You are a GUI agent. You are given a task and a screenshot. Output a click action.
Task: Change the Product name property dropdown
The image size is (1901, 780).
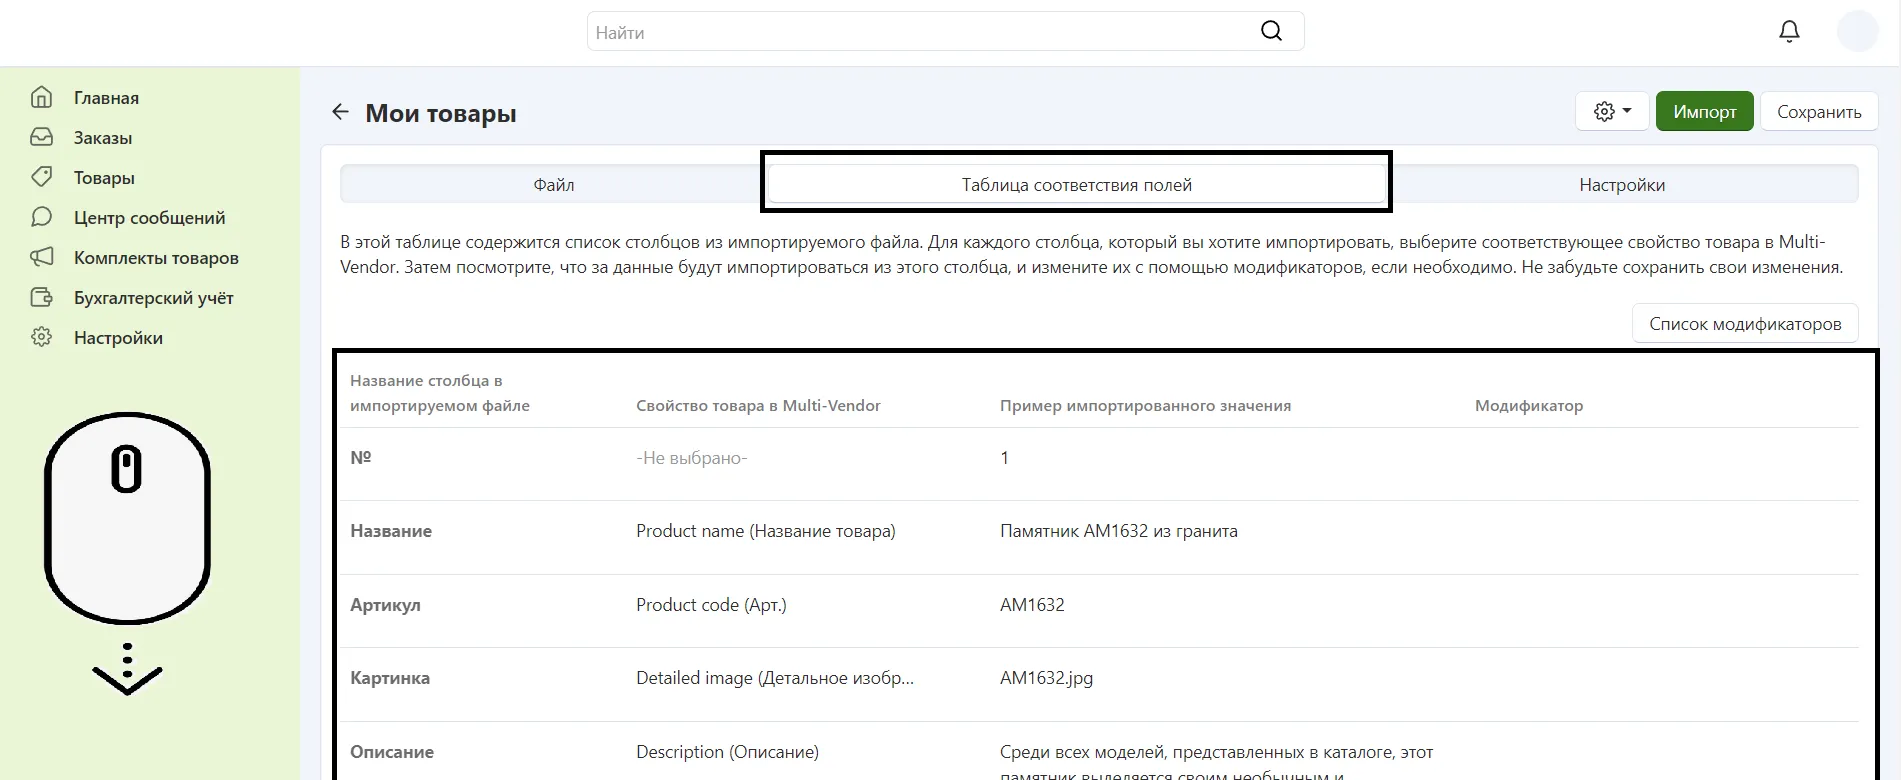point(766,531)
